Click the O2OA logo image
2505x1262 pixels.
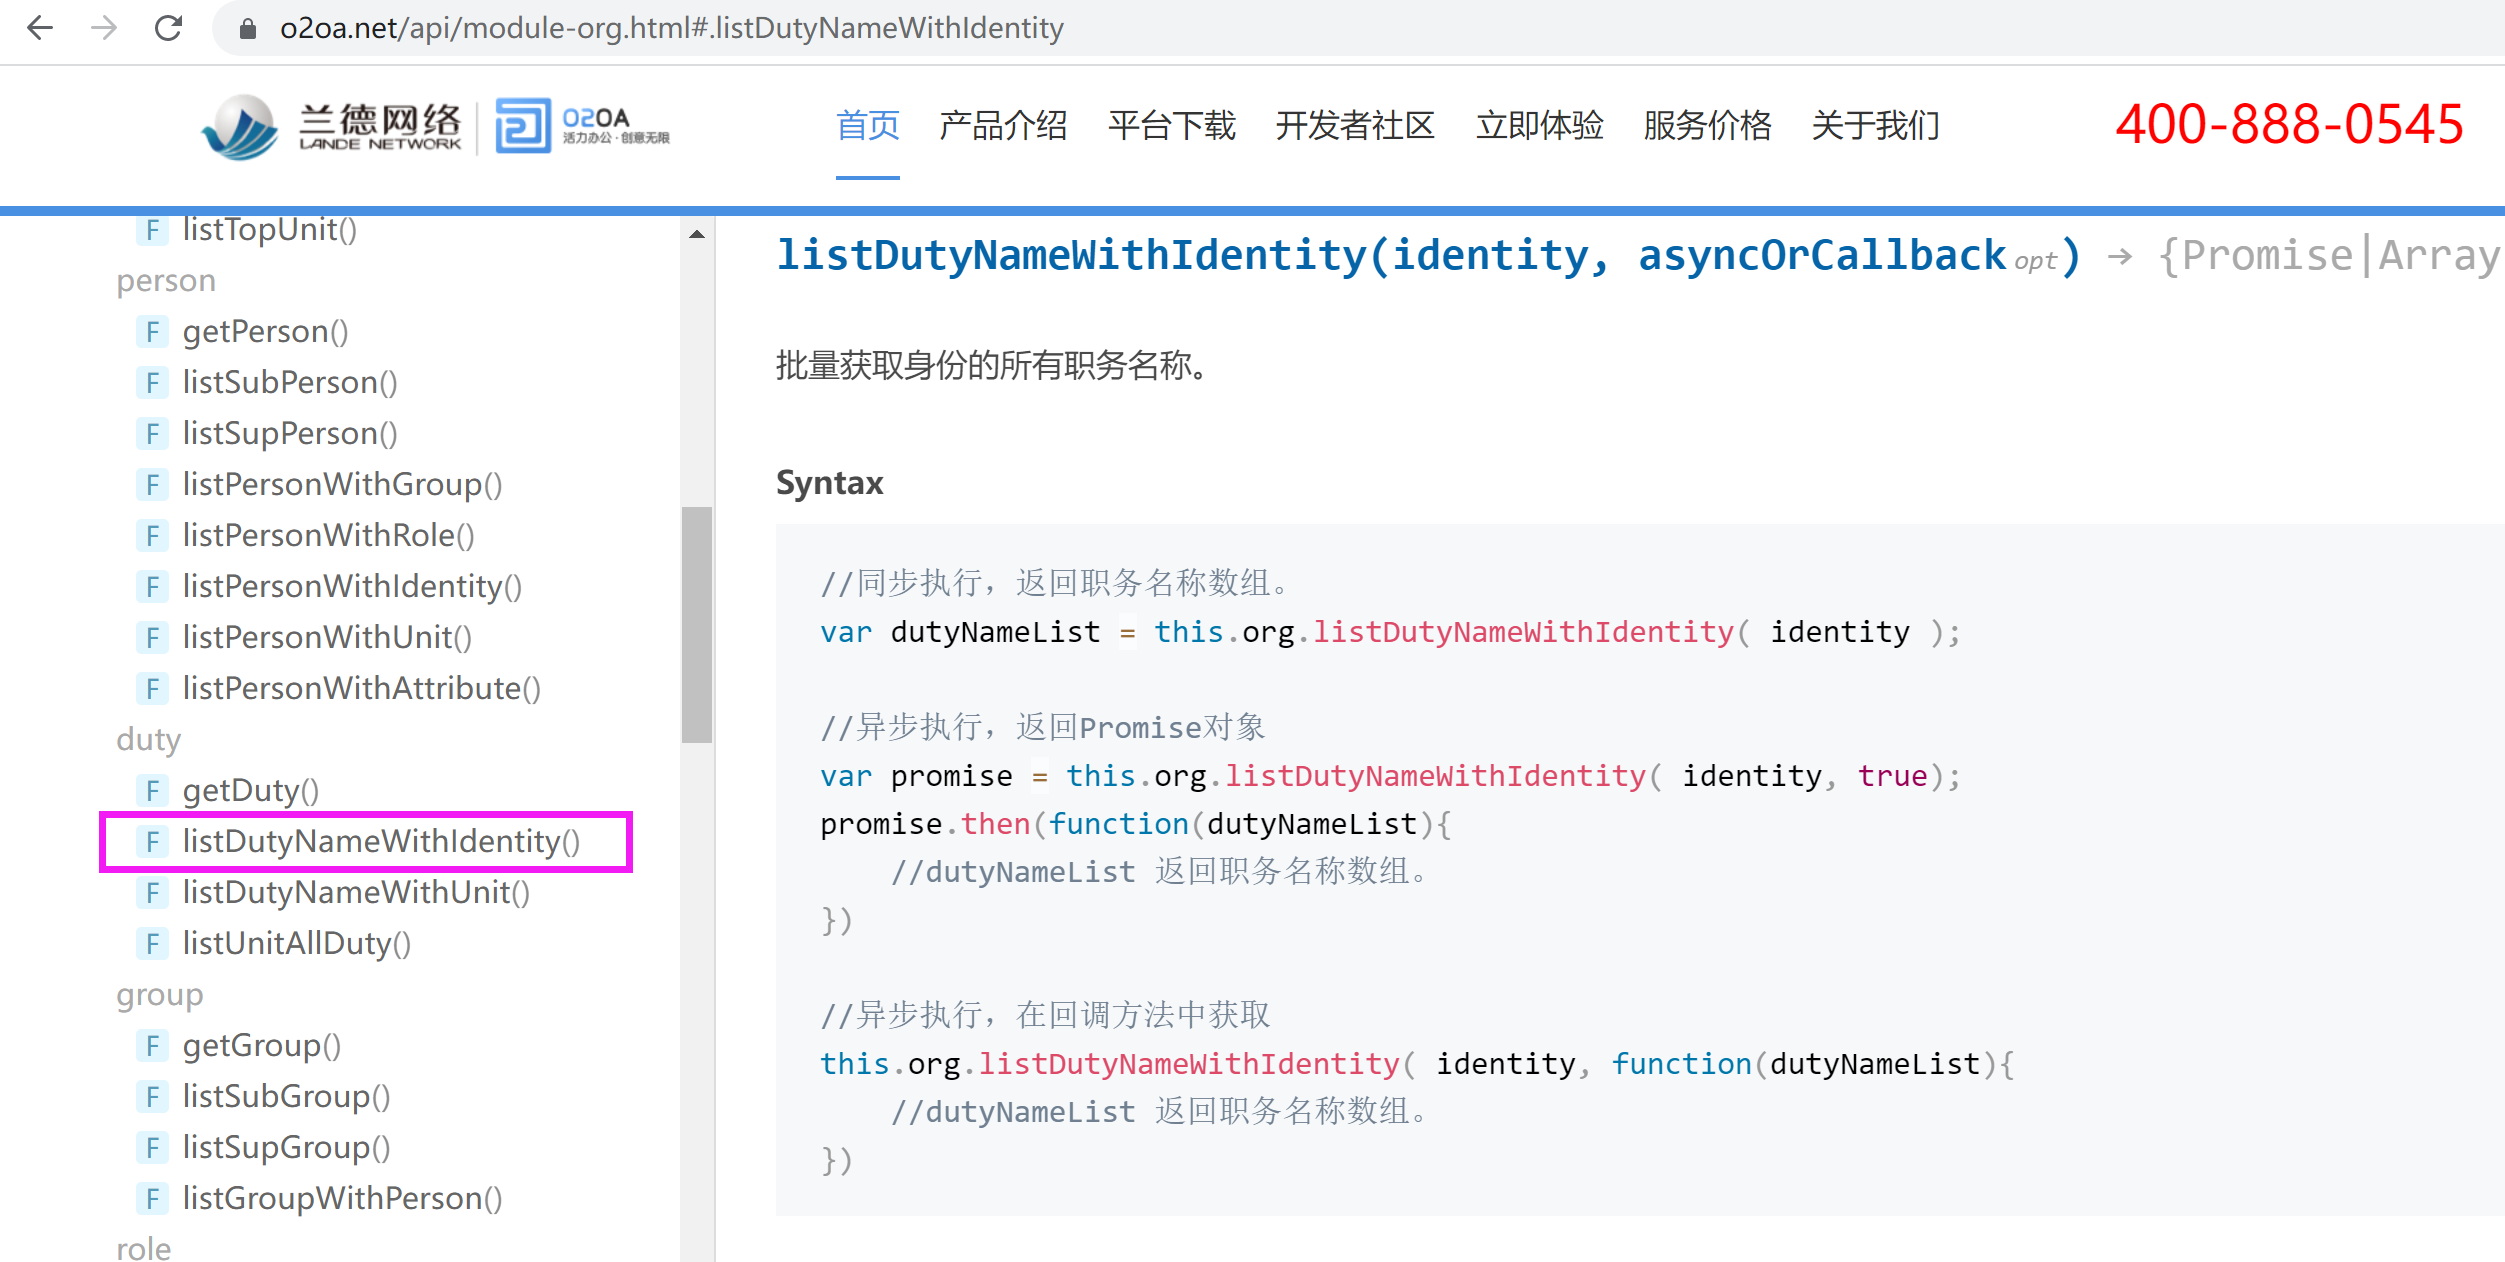(582, 127)
